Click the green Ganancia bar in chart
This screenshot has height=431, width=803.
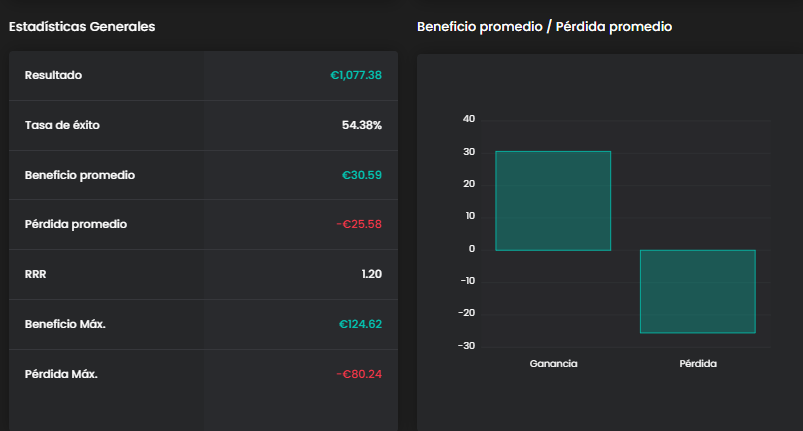(x=553, y=200)
